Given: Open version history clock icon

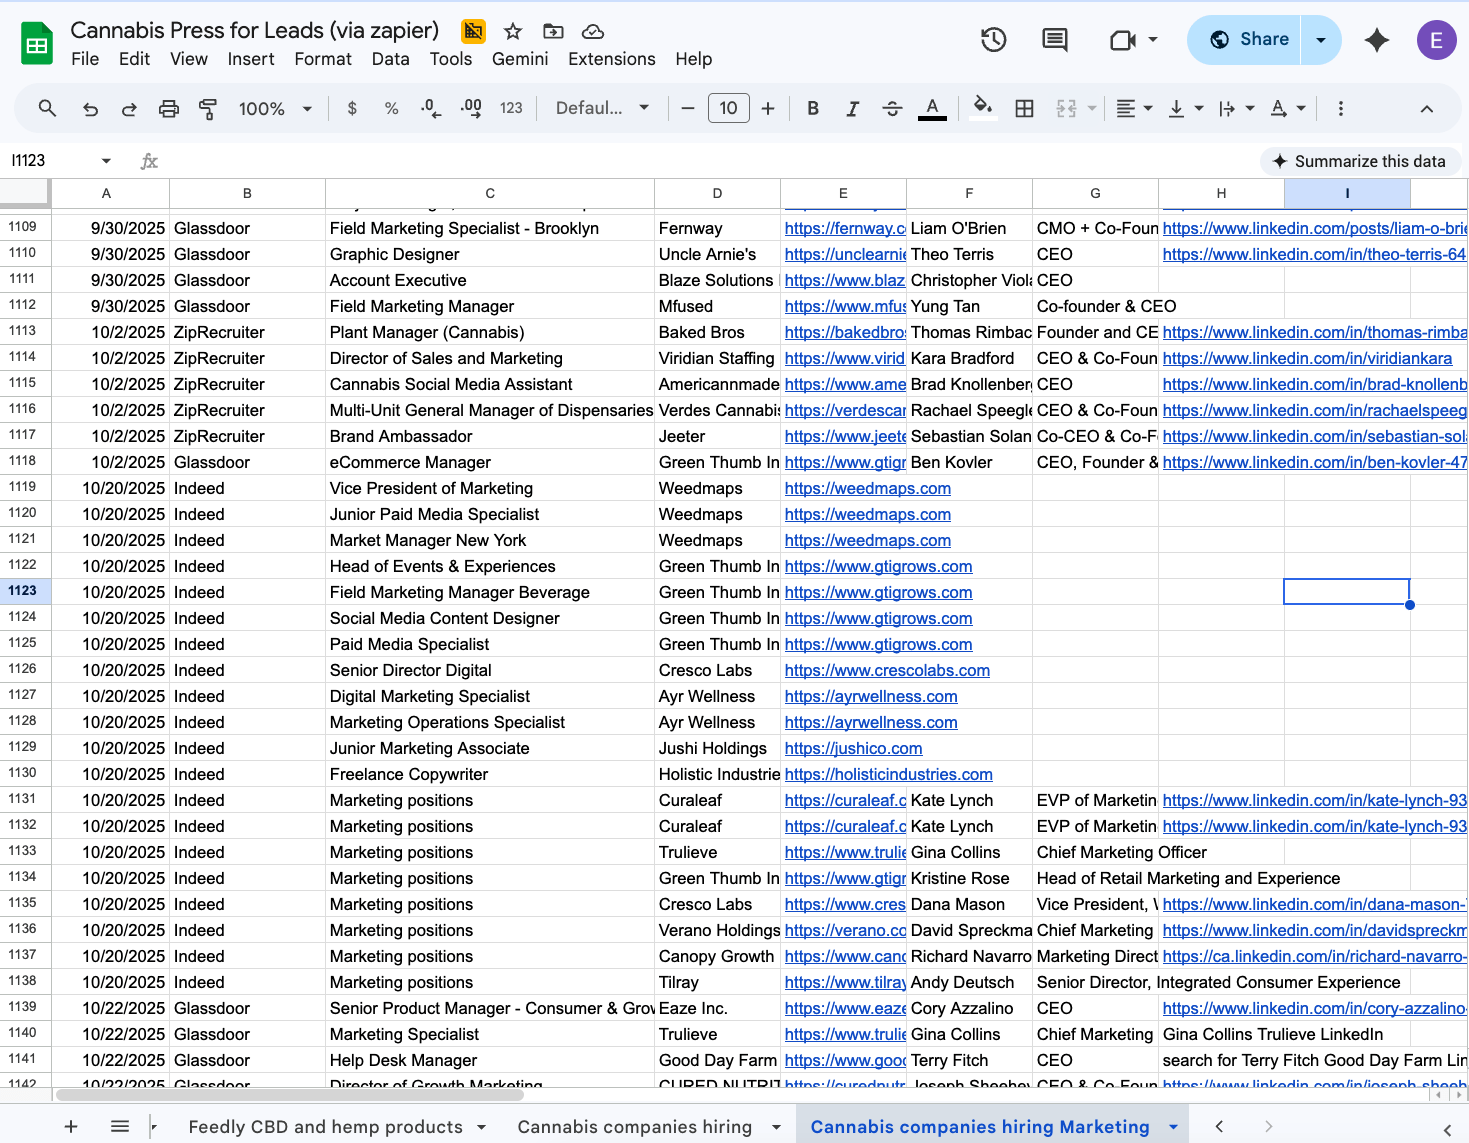Looking at the screenshot, I should pyautogui.click(x=993, y=40).
